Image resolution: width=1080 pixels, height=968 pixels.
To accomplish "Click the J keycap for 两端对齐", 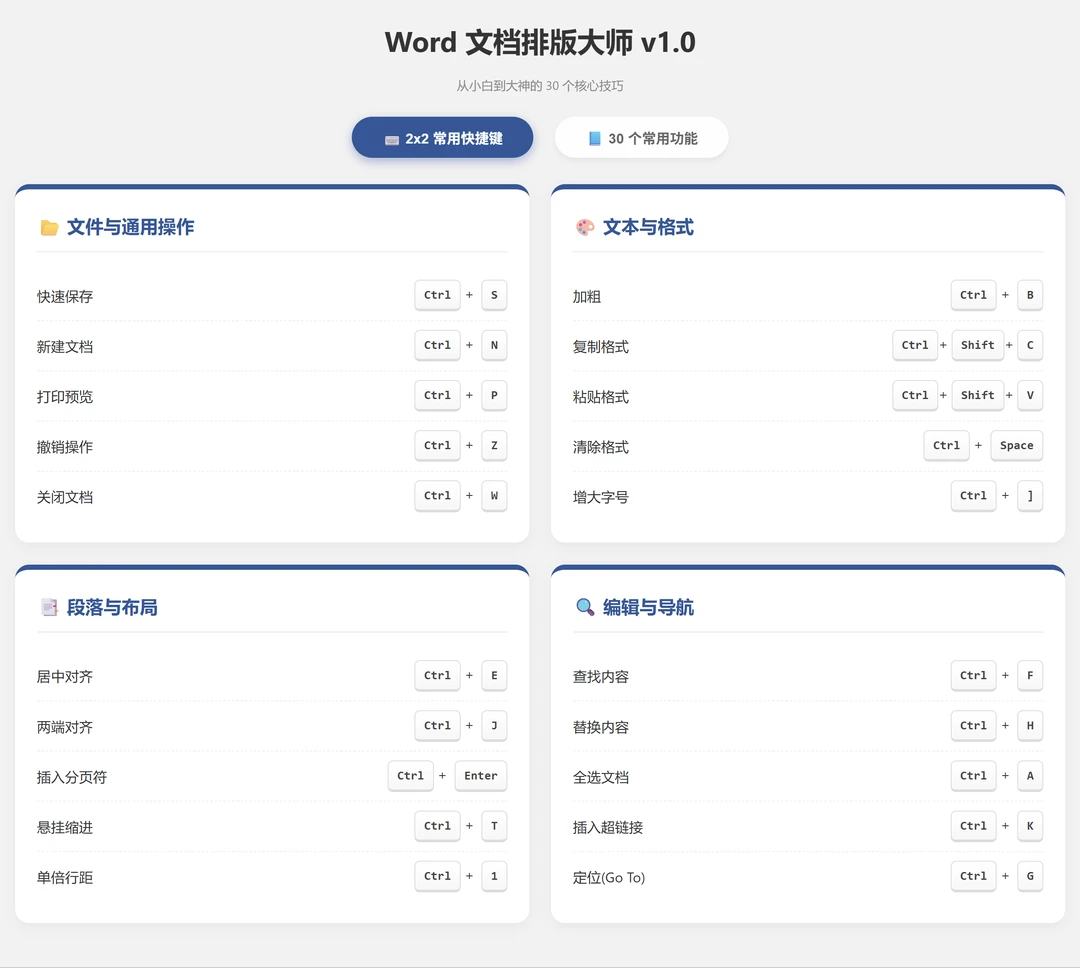I will point(494,725).
